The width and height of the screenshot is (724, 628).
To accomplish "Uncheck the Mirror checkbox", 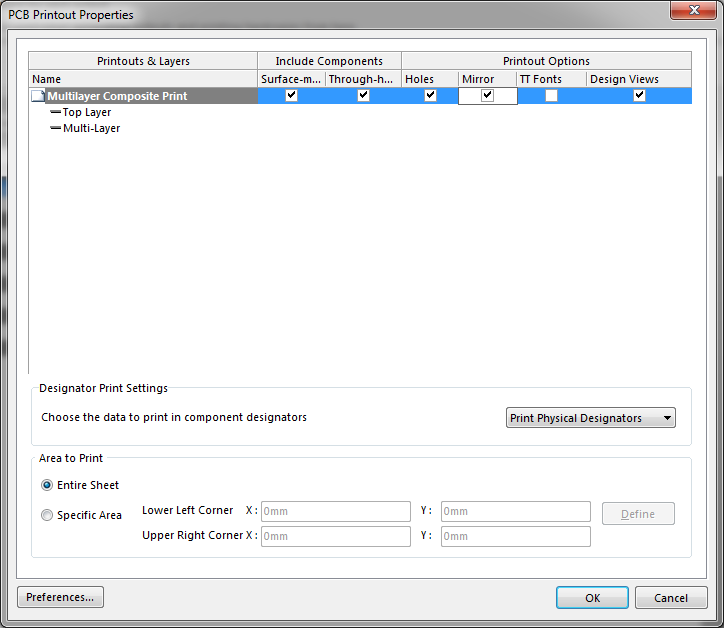I will click(487, 96).
